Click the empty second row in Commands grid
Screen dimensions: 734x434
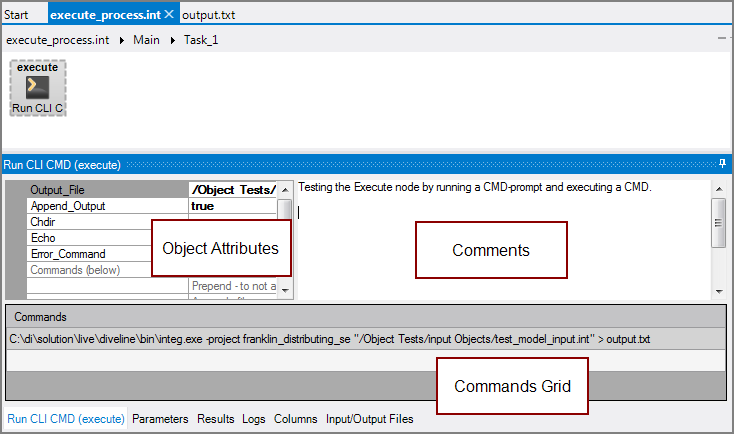click(x=366, y=360)
